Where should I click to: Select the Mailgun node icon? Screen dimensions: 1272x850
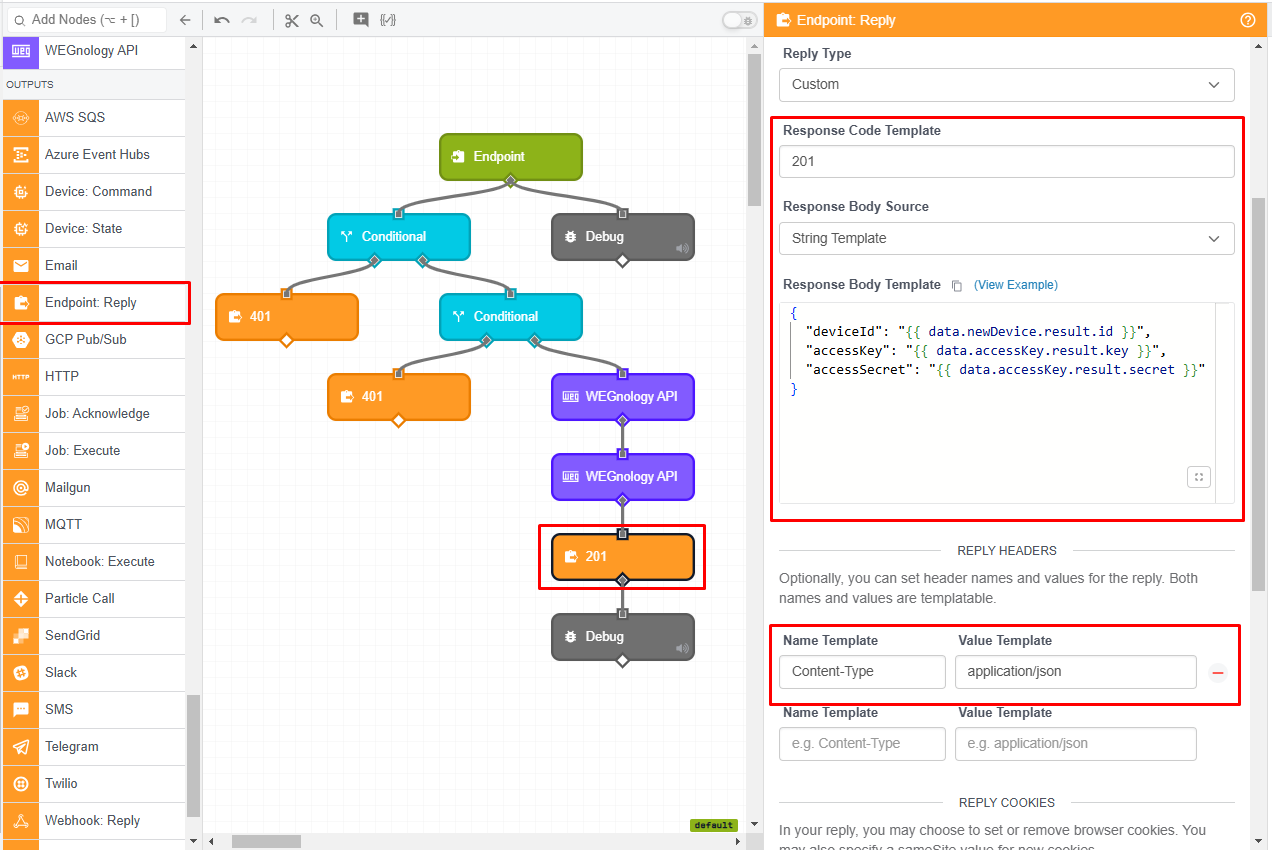[21, 488]
